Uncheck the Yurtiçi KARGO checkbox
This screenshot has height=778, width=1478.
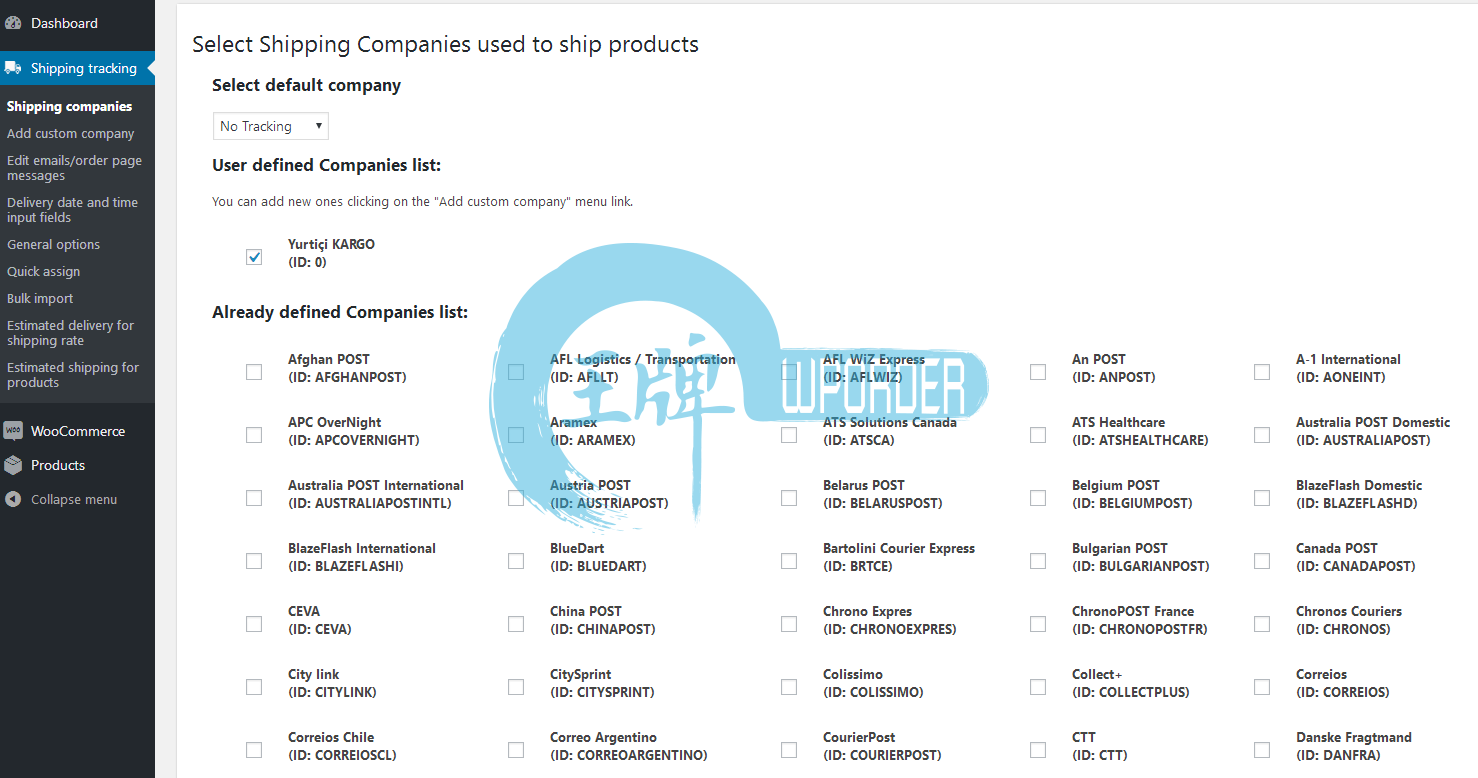[x=254, y=257]
